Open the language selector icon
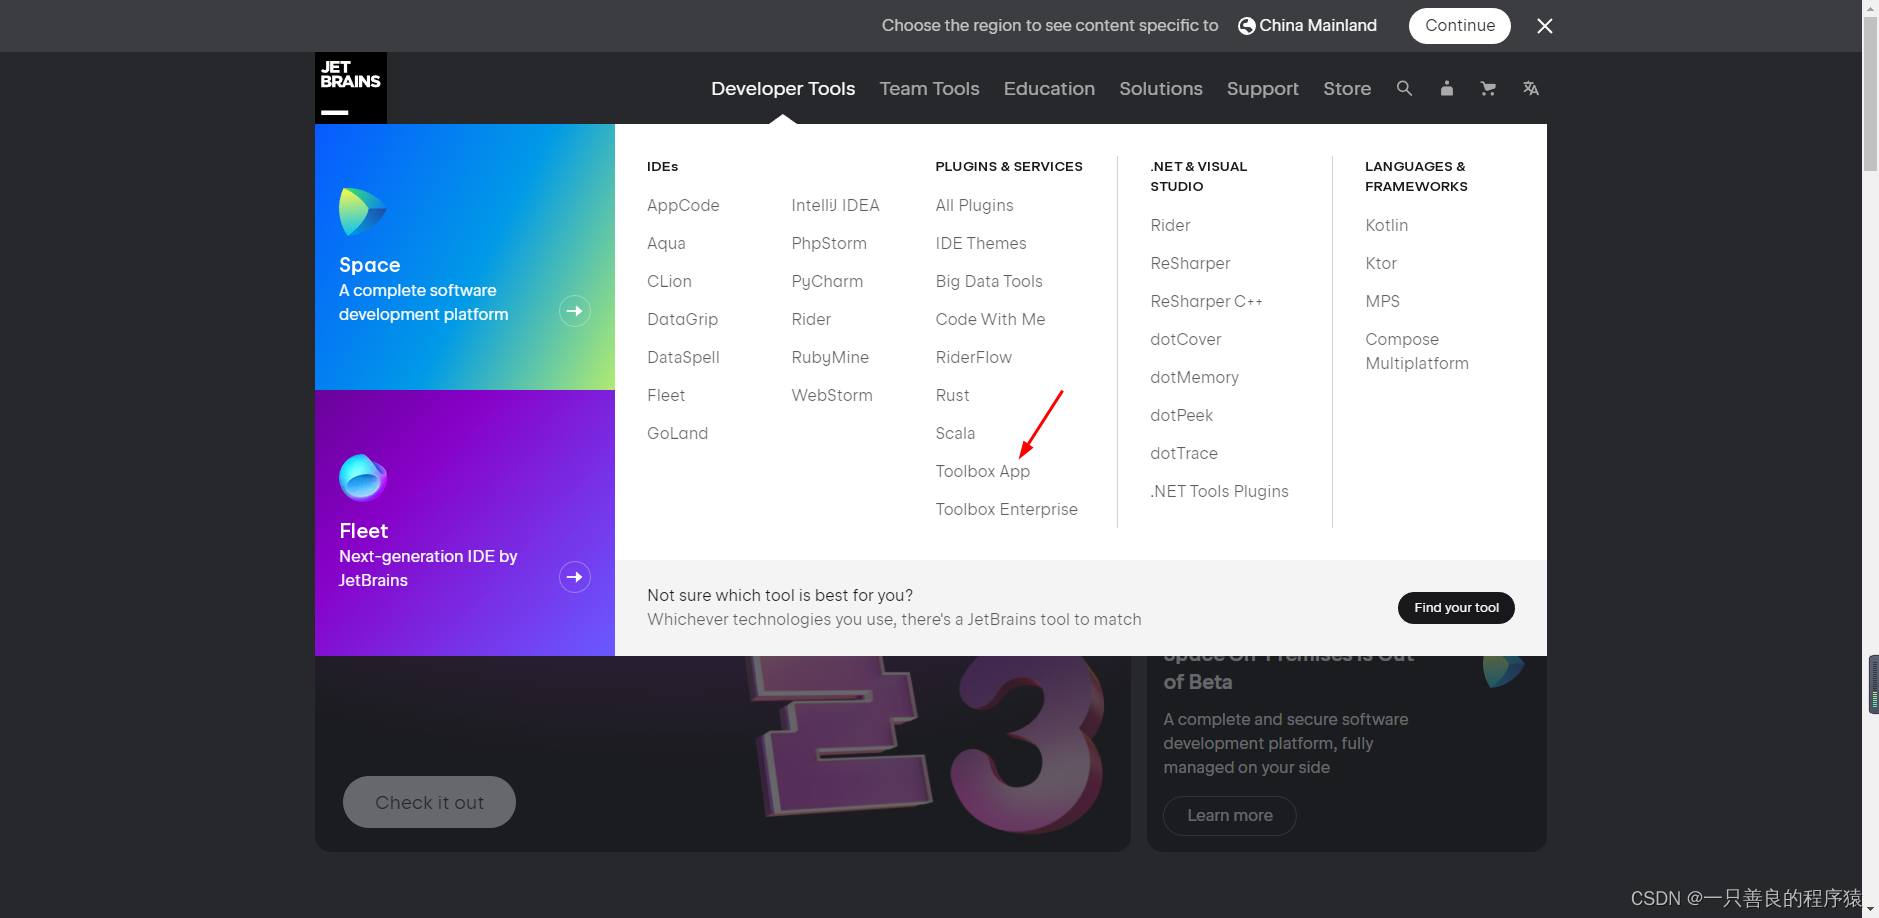This screenshot has height=918, width=1879. click(x=1530, y=88)
